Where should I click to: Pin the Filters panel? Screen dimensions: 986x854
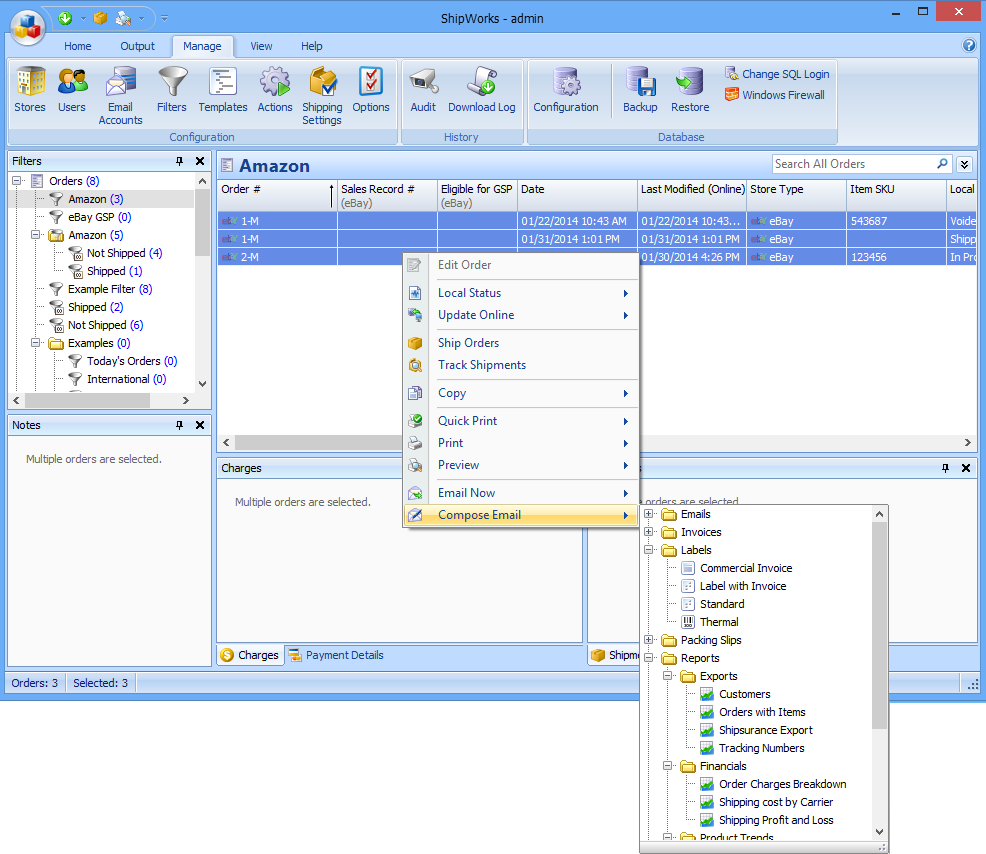(x=179, y=161)
